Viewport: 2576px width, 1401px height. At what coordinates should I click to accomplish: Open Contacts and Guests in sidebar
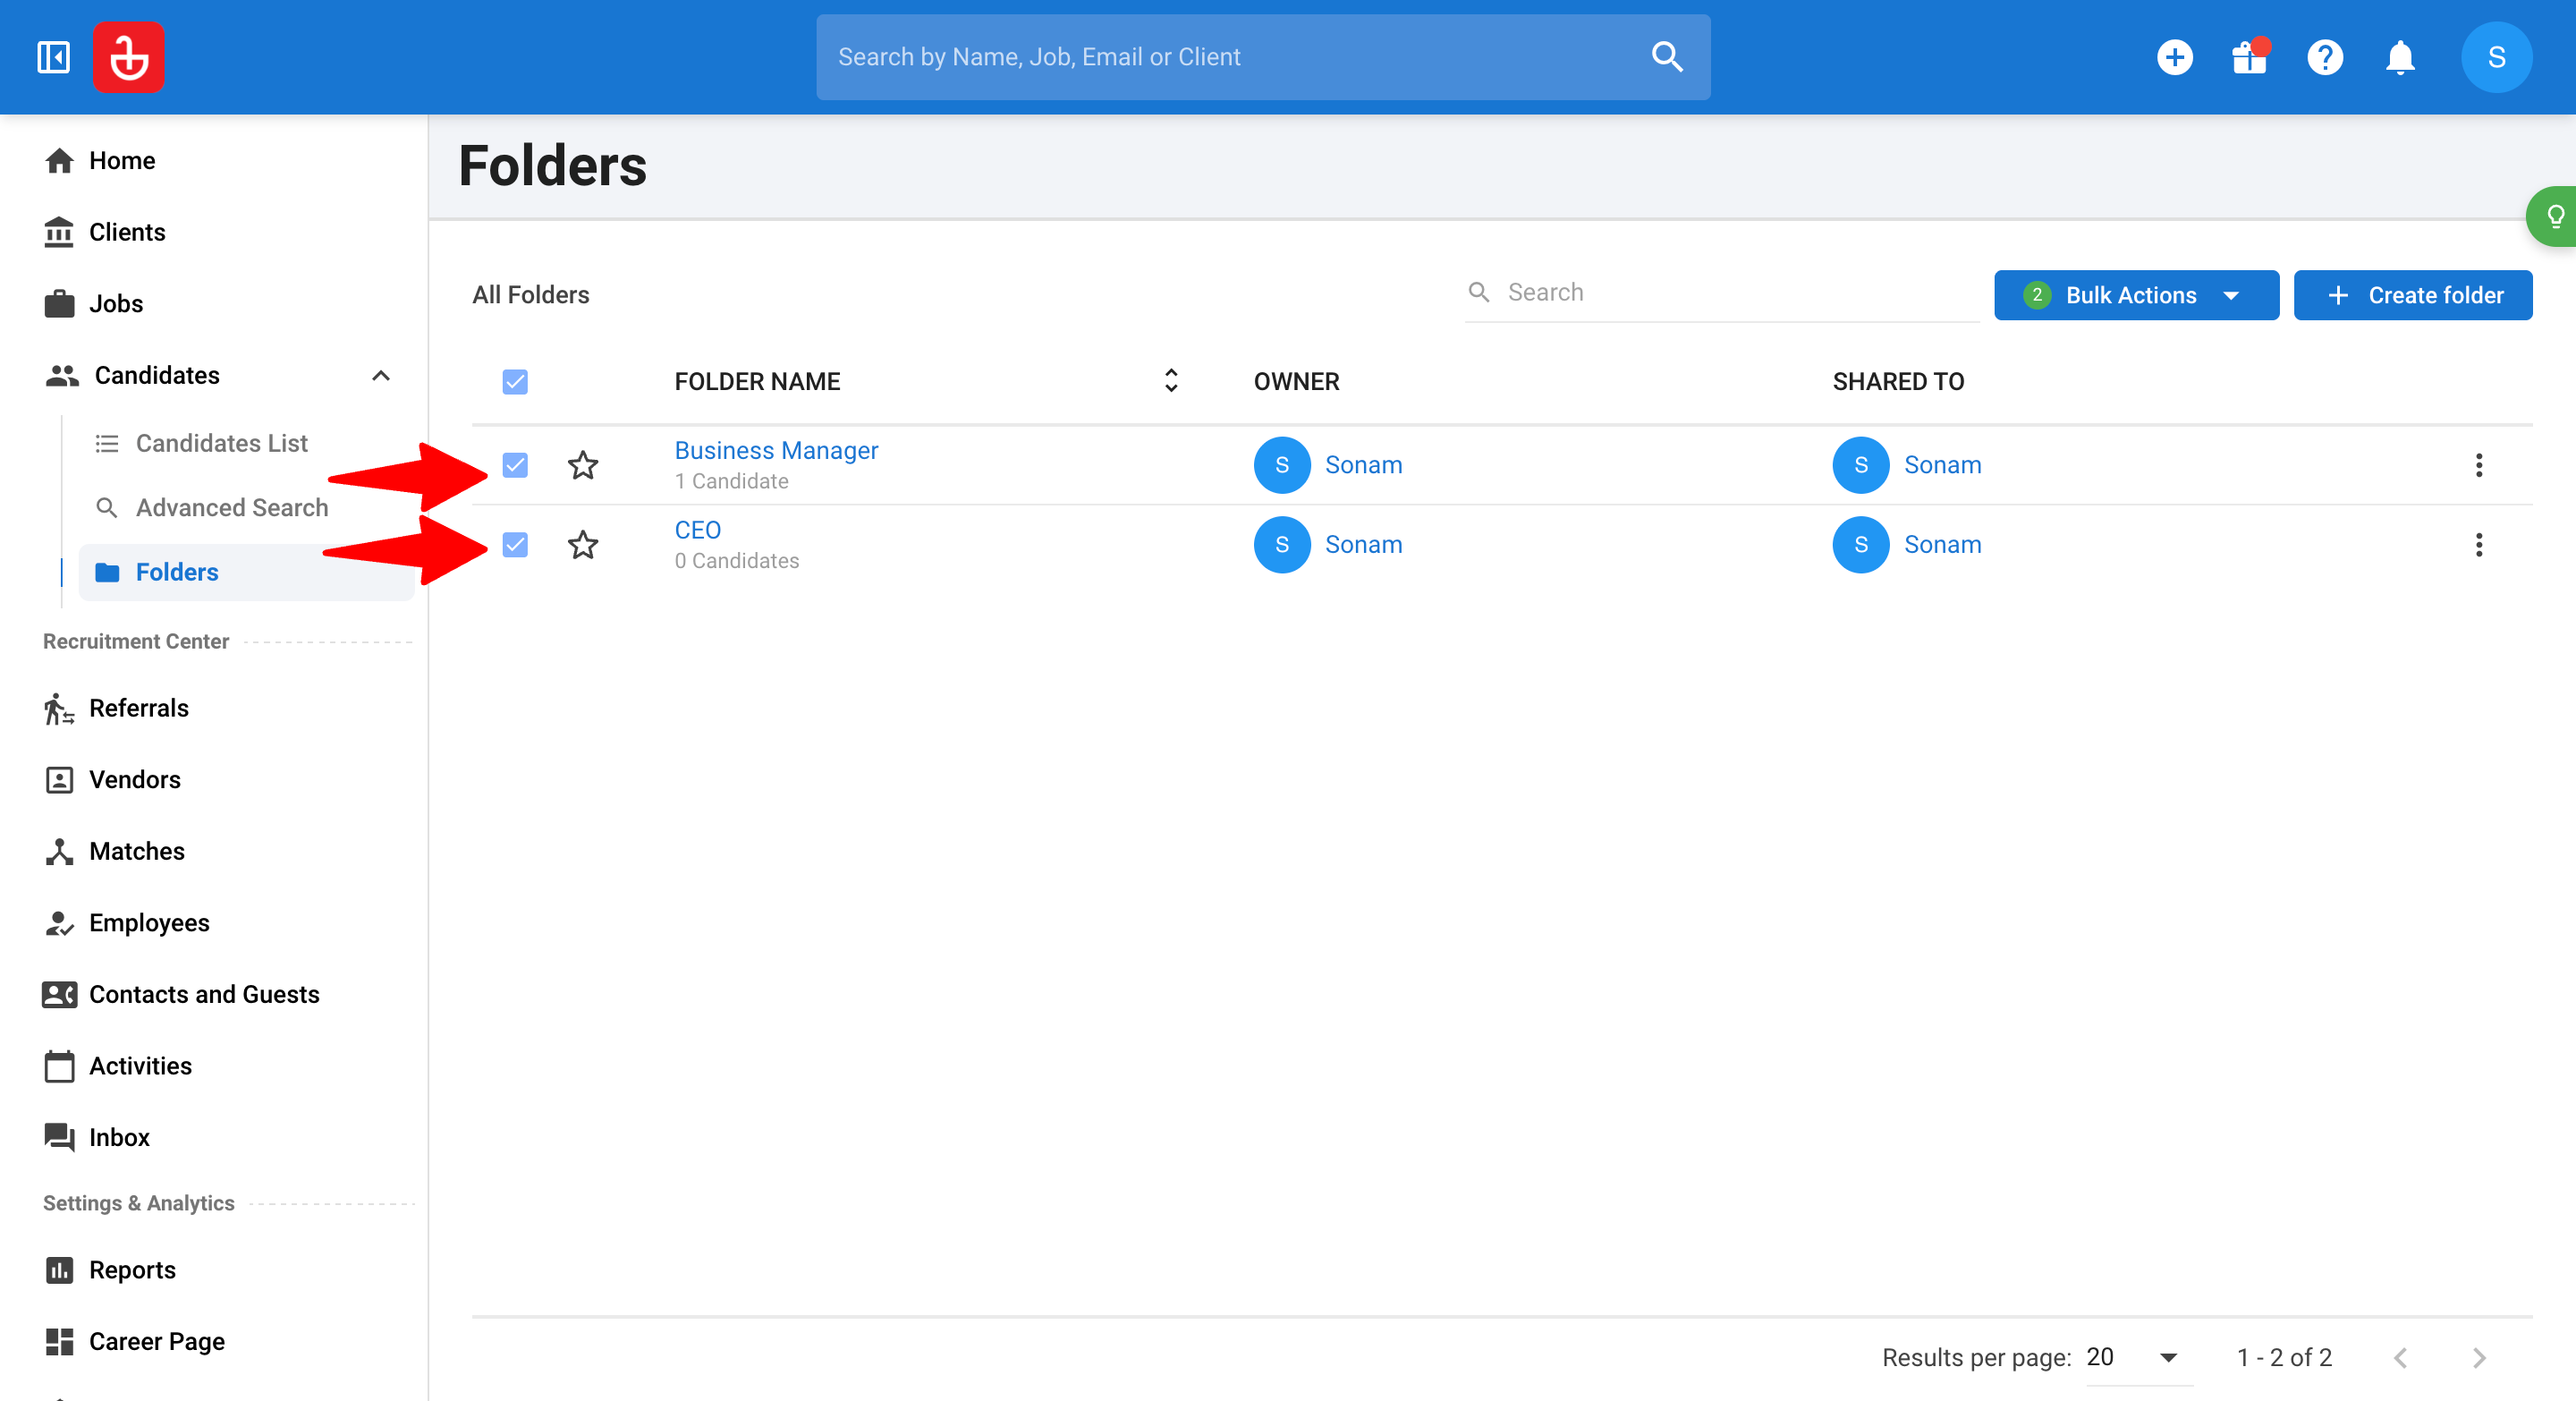tap(204, 994)
